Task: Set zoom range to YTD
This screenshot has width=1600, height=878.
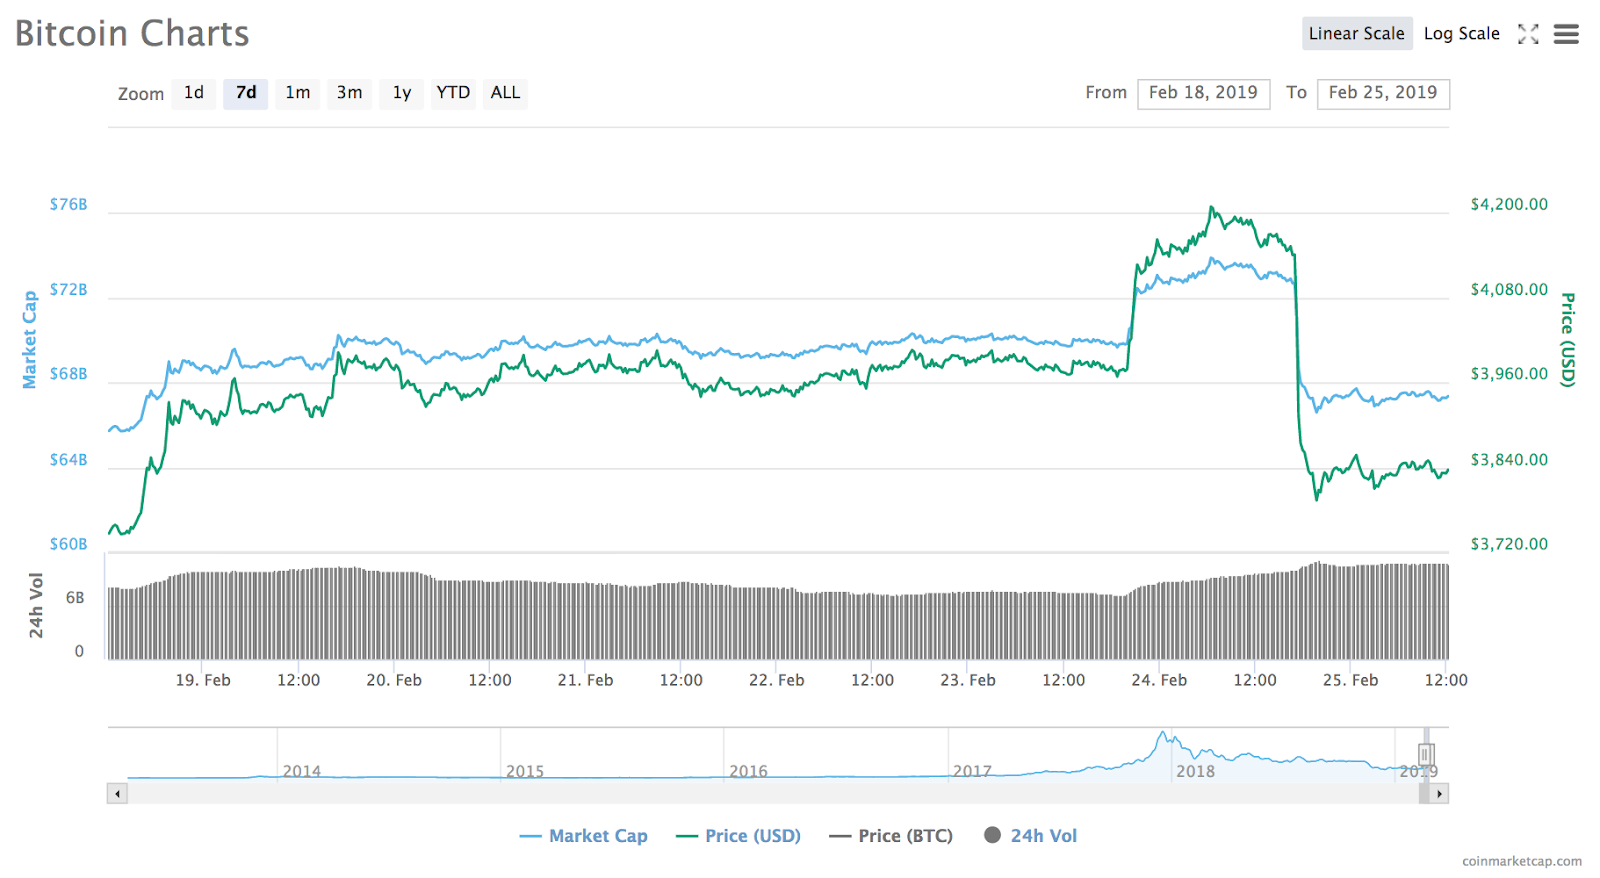Action: 453,93
